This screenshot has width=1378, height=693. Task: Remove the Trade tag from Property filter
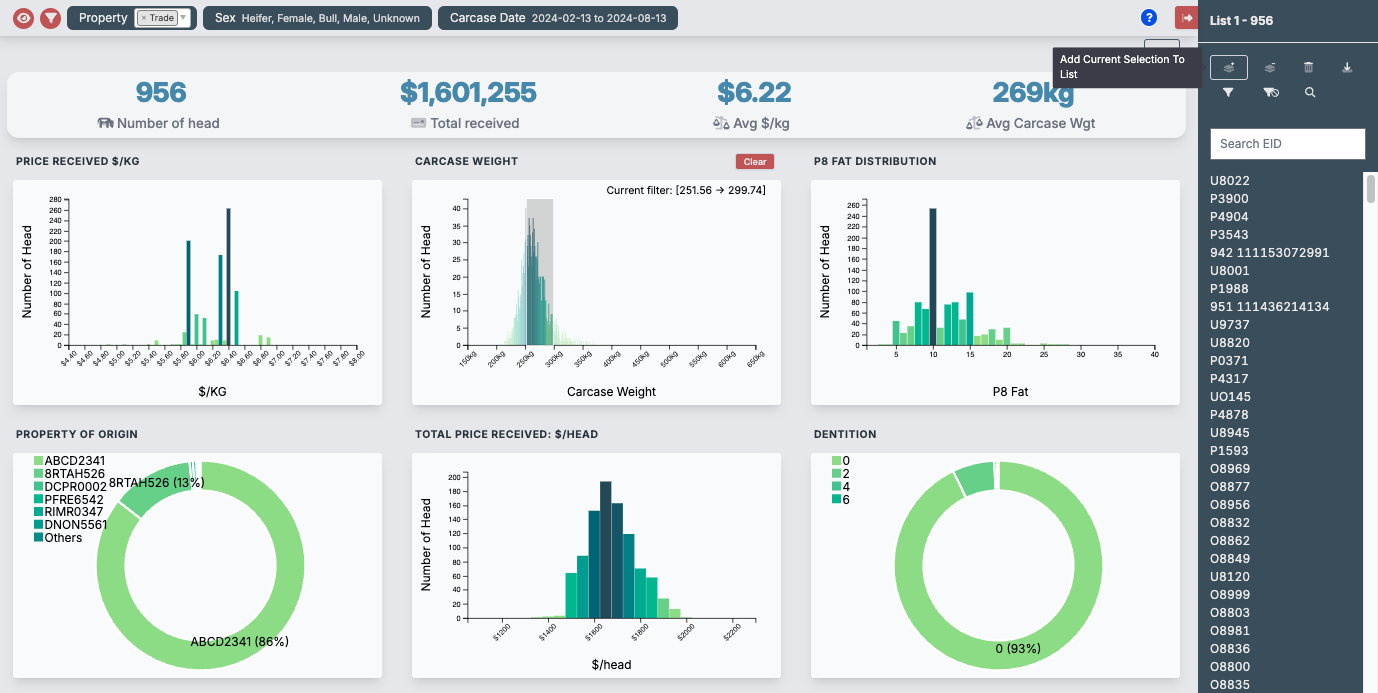pos(144,18)
